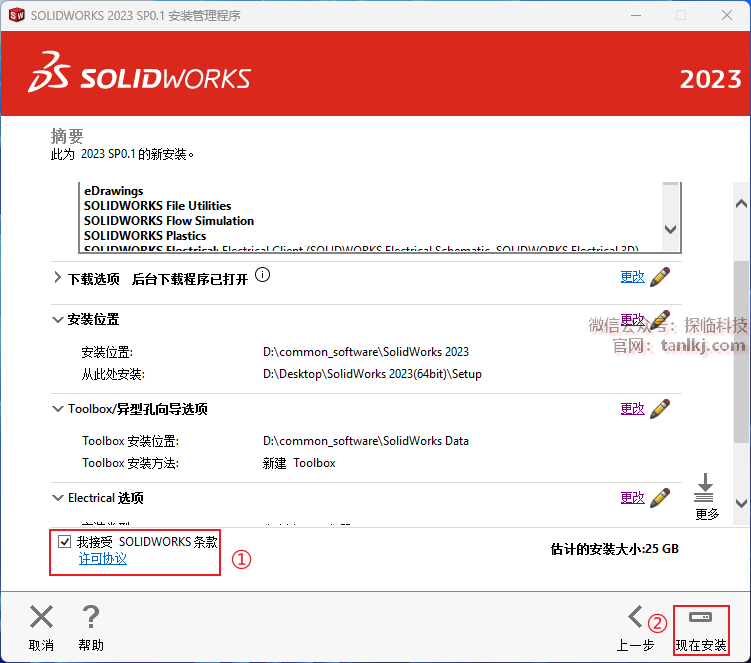This screenshot has height=663, width=751.
Task: Click the 更改 link for download options
Action: 632,277
